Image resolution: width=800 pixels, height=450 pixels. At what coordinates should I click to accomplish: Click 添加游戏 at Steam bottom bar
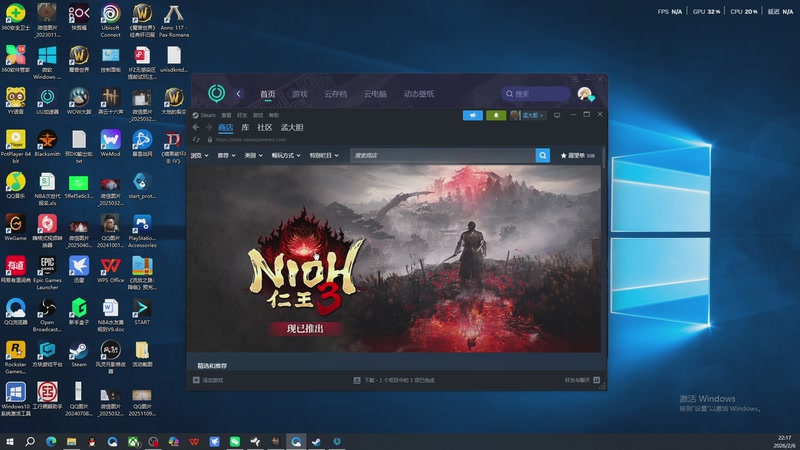coord(208,380)
